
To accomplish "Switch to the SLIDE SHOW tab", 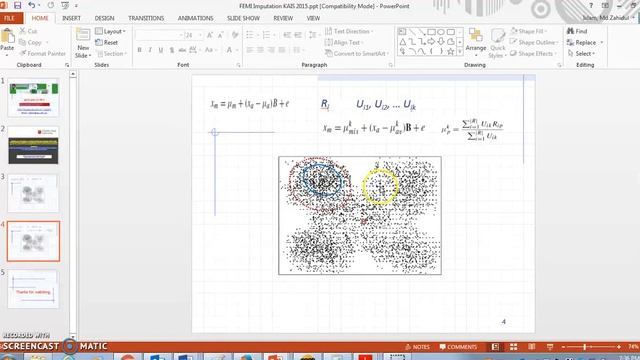I will point(243,18).
